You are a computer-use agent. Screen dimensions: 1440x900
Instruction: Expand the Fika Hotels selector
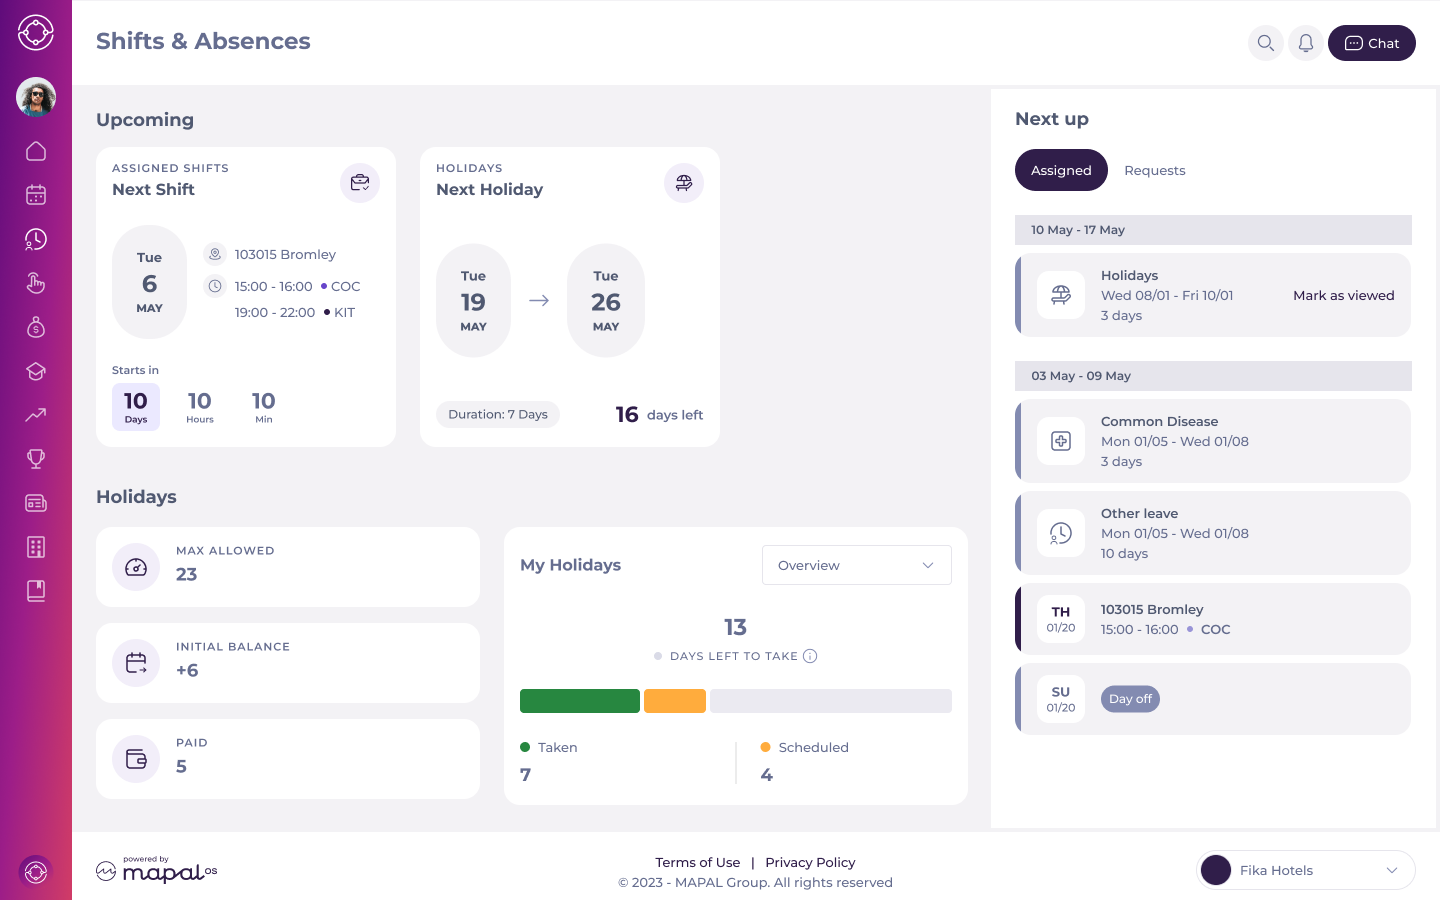[x=1306, y=870]
